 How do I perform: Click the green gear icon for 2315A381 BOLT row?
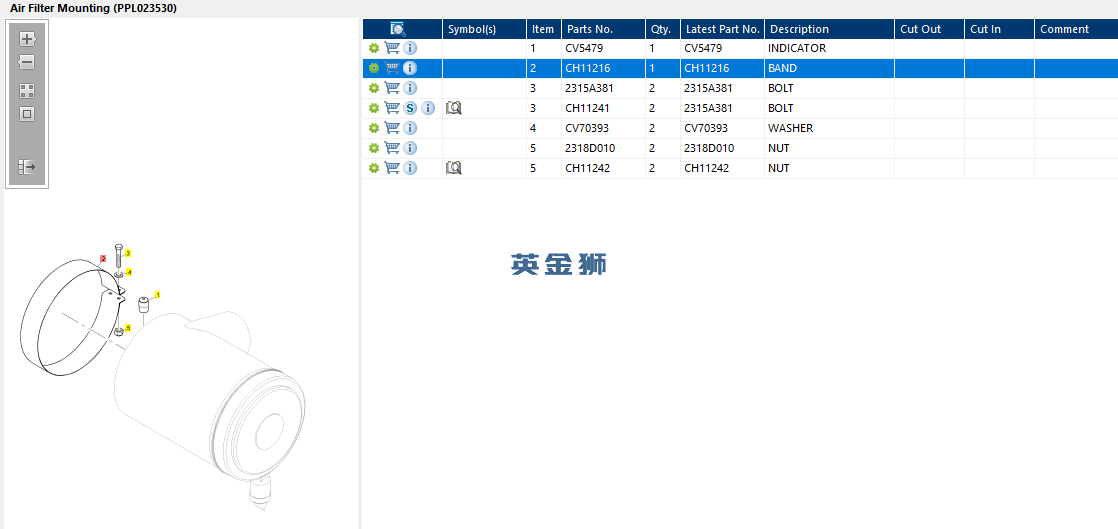tap(374, 88)
